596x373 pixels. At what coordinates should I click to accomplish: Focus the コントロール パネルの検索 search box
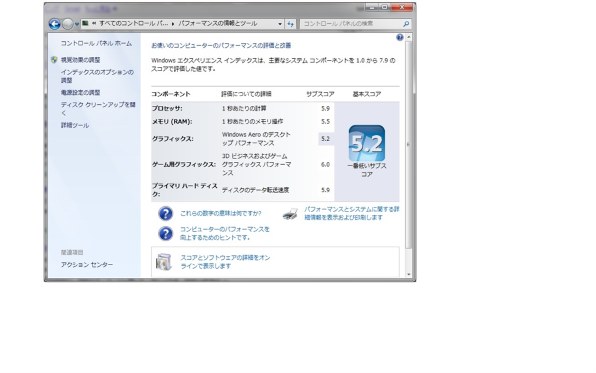pyautogui.click(x=351, y=24)
